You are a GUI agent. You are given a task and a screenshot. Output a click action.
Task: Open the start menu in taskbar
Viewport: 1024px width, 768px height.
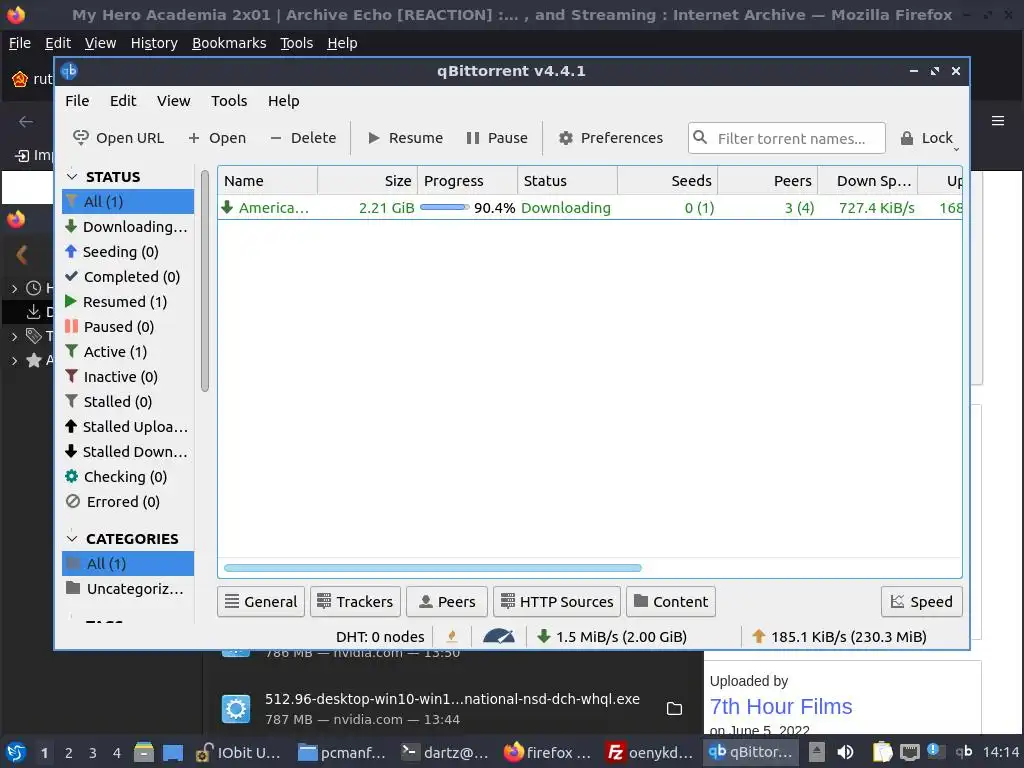[16, 752]
